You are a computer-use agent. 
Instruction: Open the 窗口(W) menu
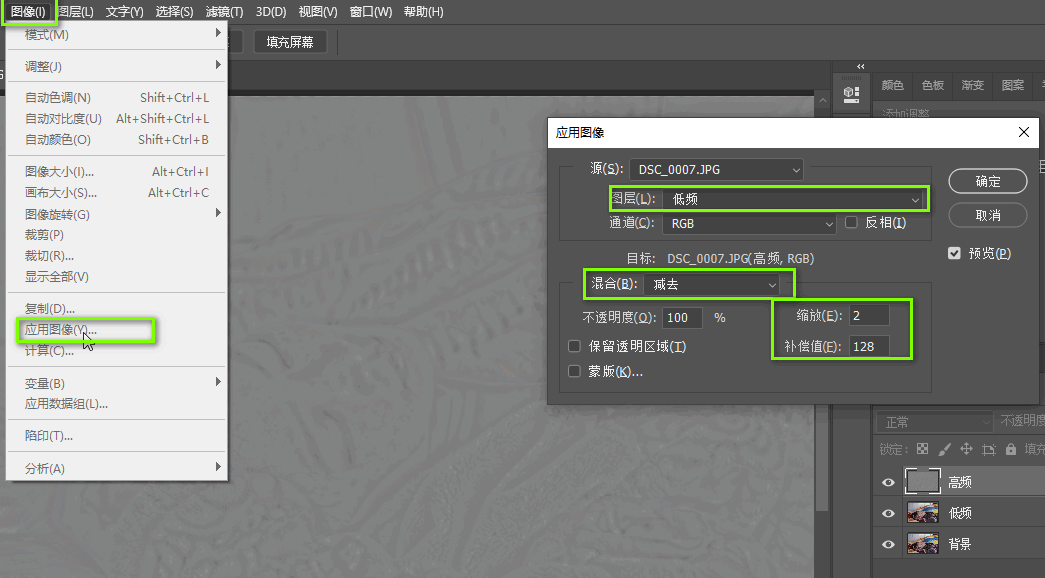pyautogui.click(x=371, y=12)
